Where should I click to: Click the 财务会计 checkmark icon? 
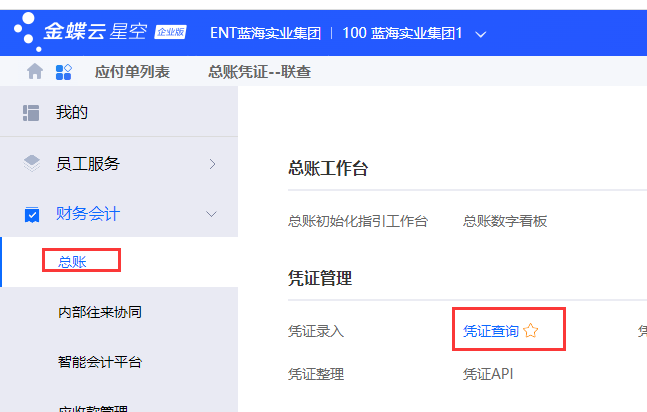[x=31, y=213]
